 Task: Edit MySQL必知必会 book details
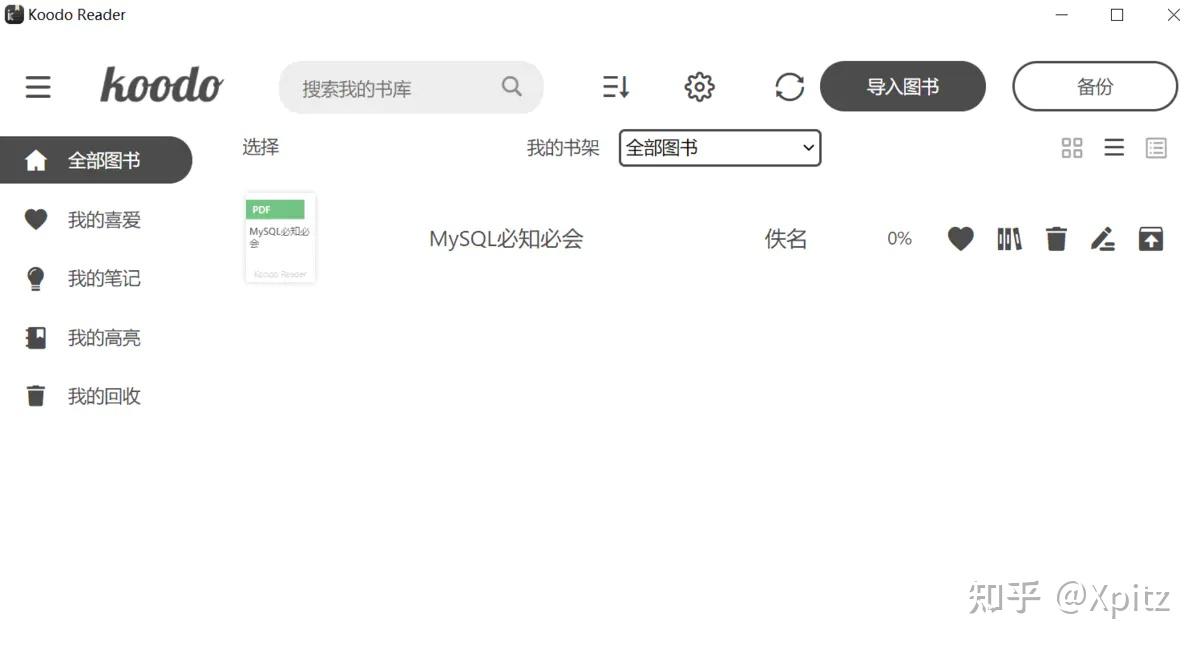(x=1103, y=239)
